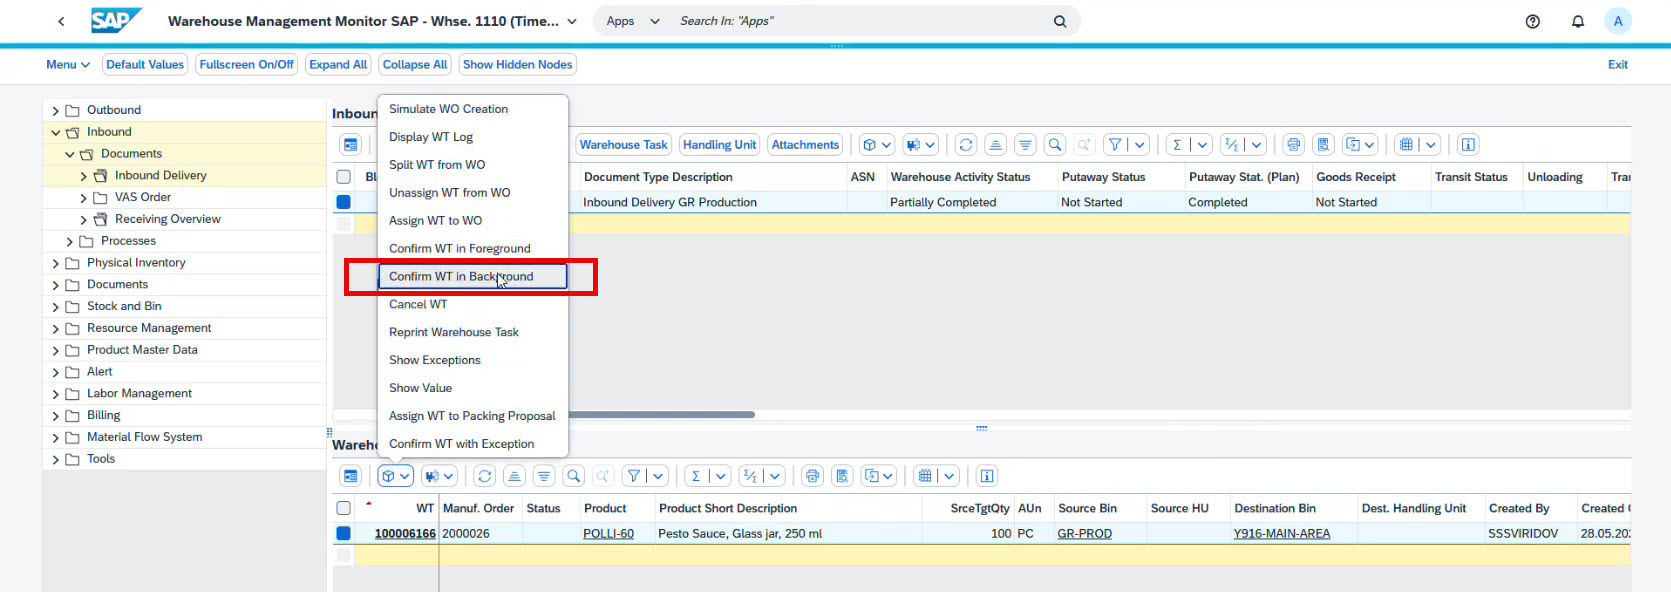The height and width of the screenshot is (592, 1671).
Task: Click the information icon in the upper inbound toolbar
Action: (x=1468, y=145)
